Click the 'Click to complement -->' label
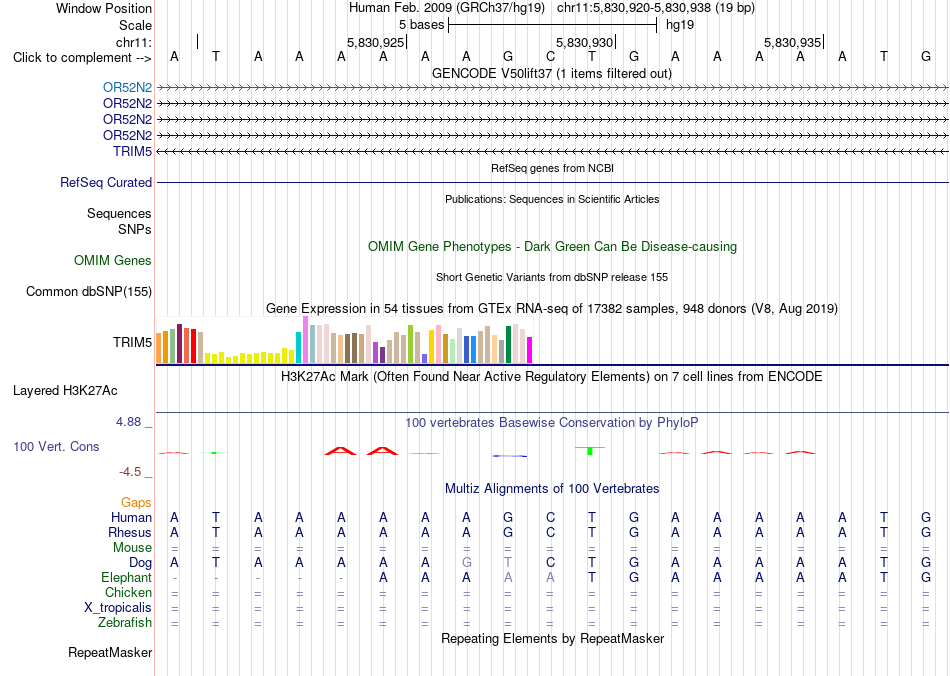Image resolution: width=950 pixels, height=676 pixels. [82, 58]
